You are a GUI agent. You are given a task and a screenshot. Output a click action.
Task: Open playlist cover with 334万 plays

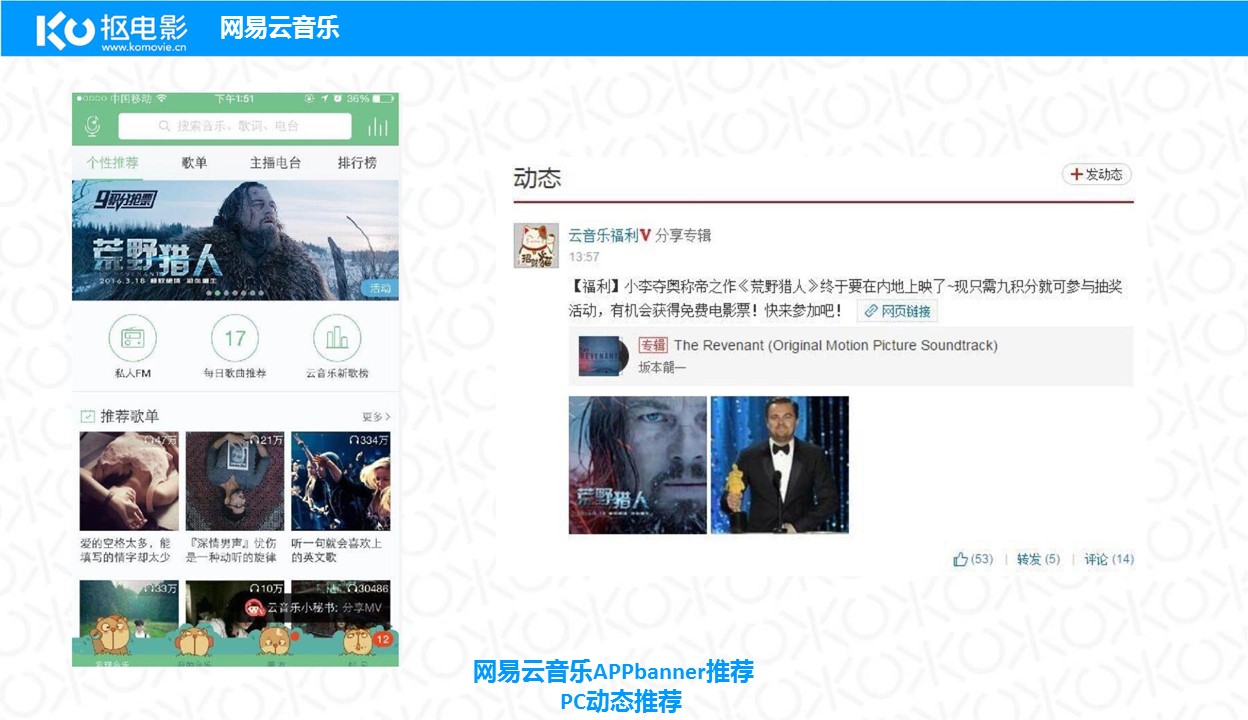341,481
